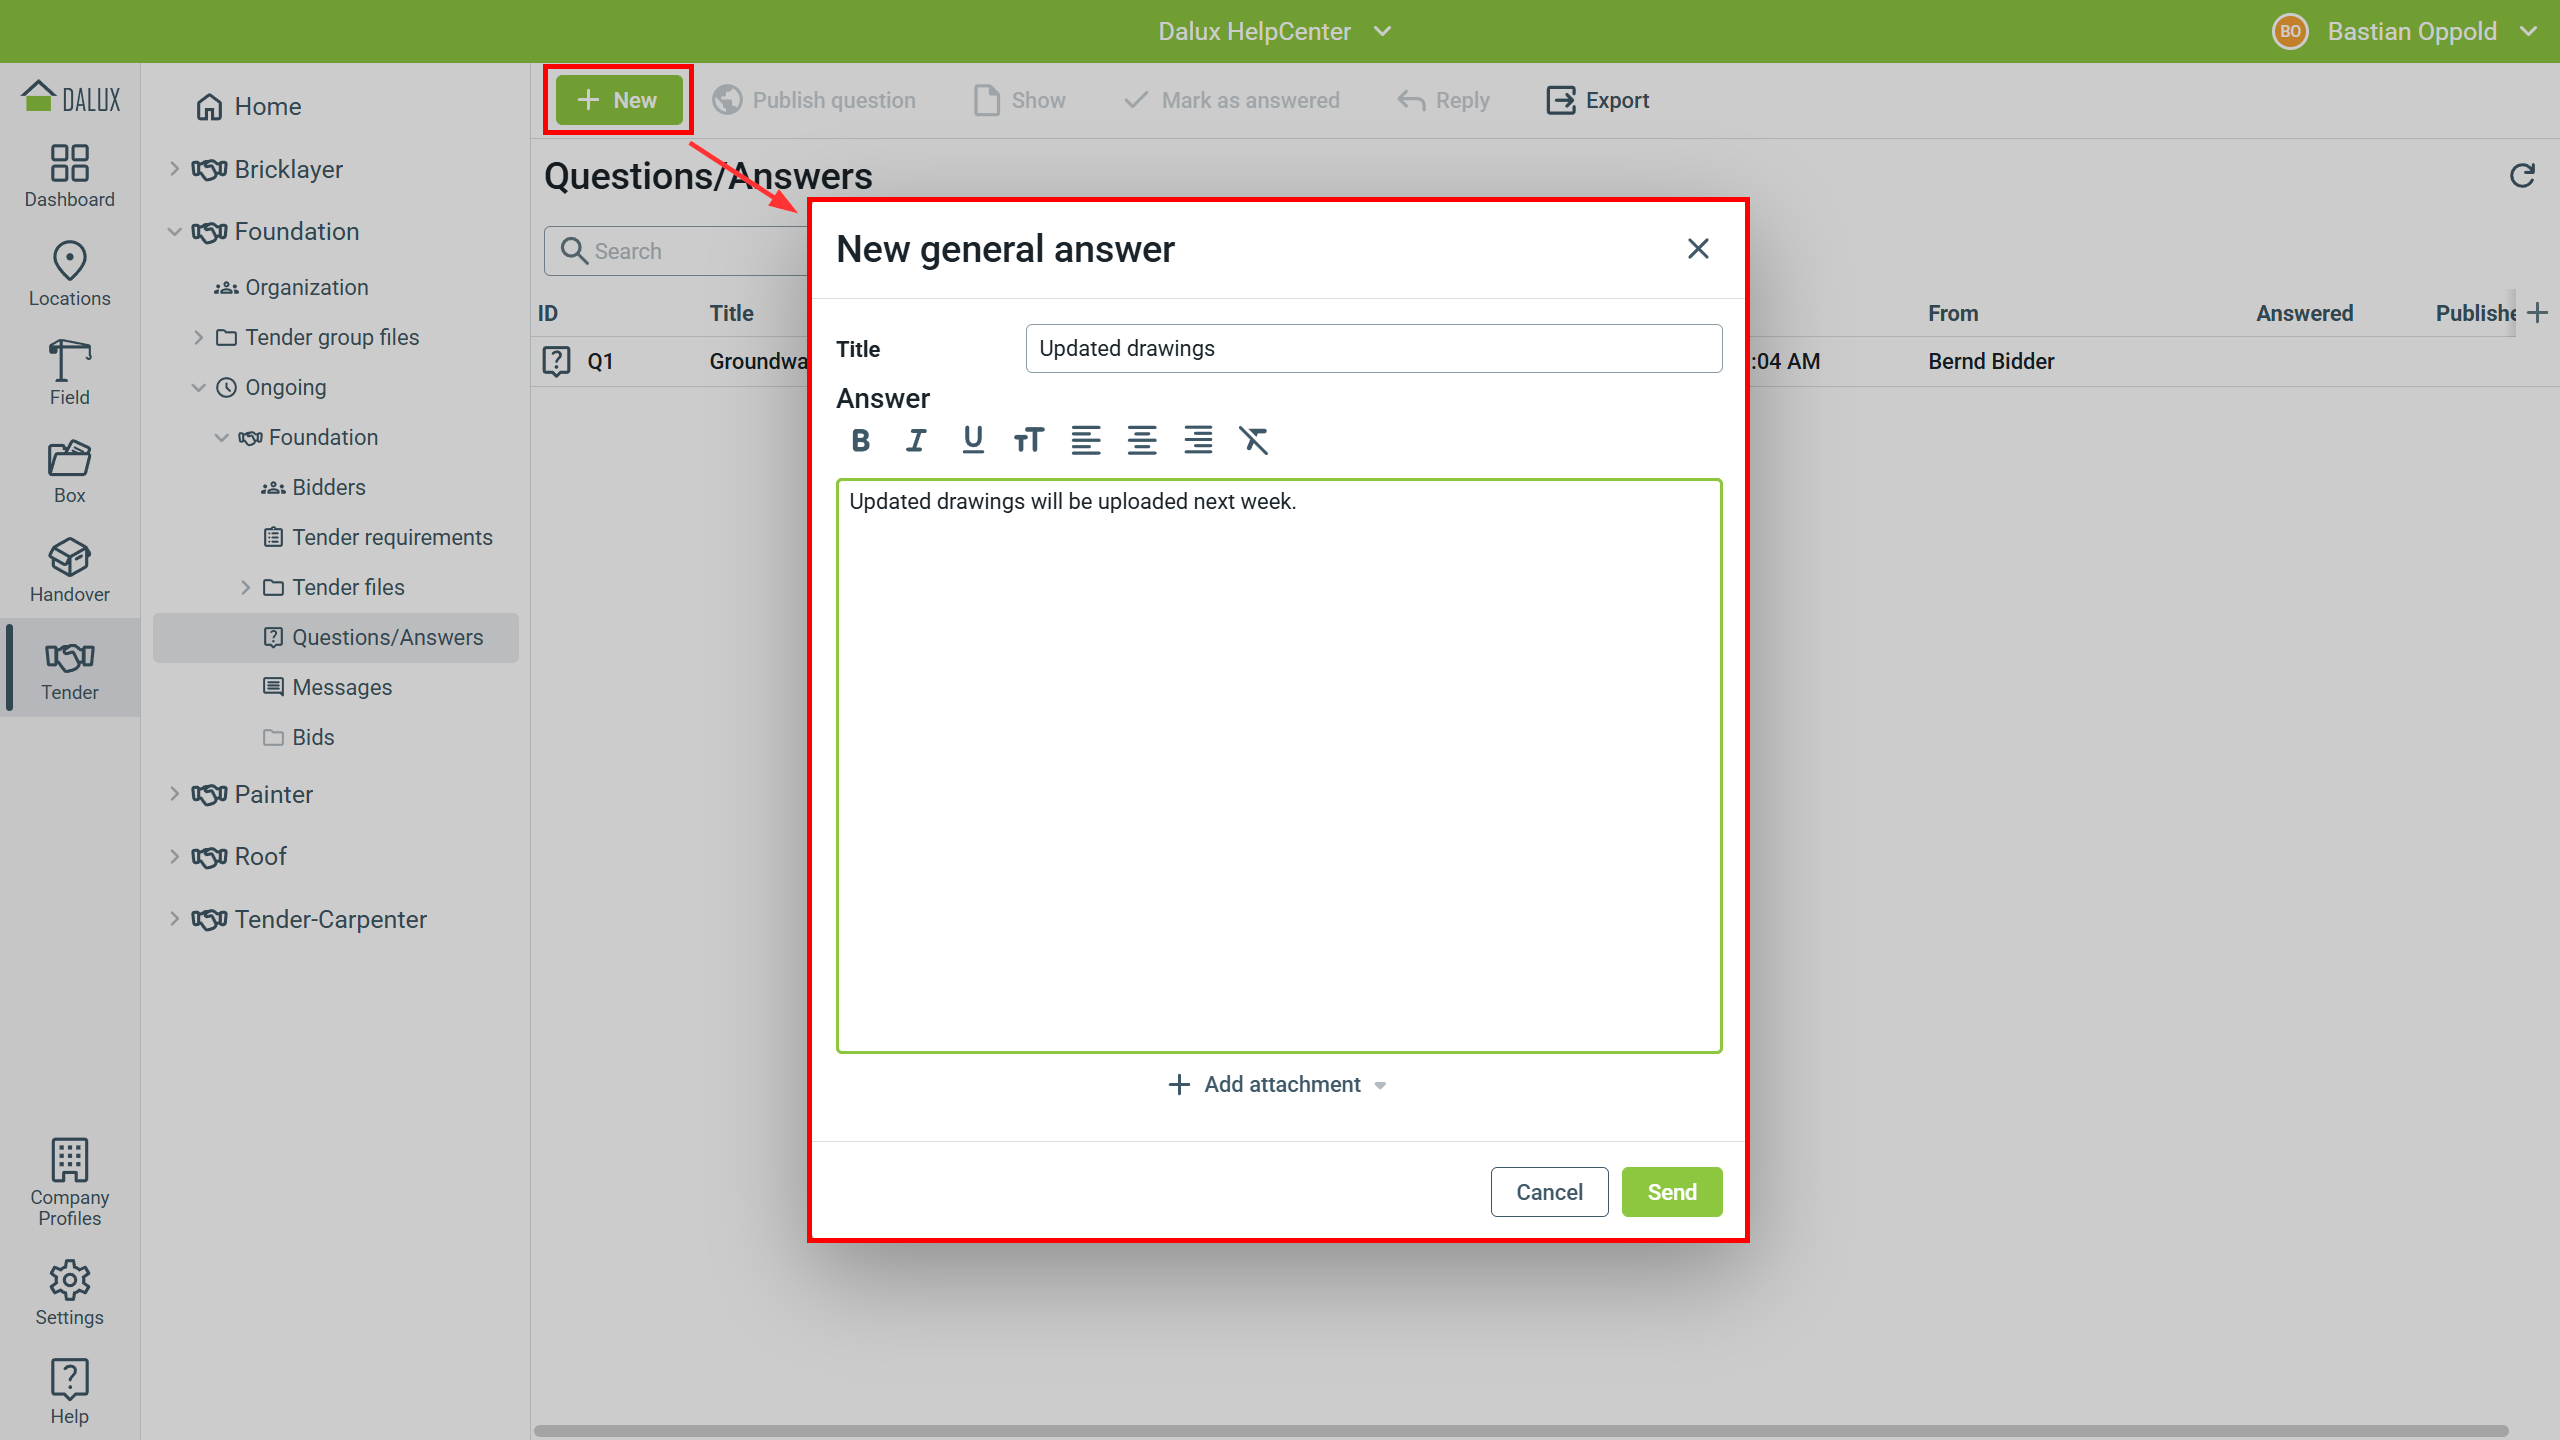Open the user account menu chevron
This screenshot has height=1440, width=2560.
coord(2529,31)
